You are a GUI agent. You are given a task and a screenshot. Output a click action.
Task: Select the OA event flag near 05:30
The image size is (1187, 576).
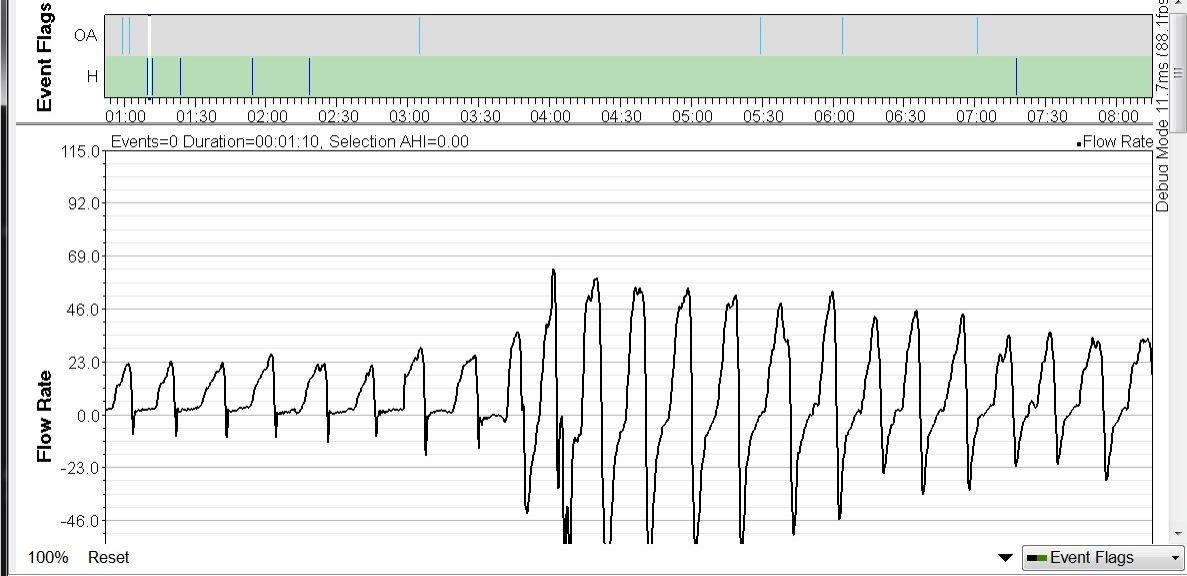click(x=760, y=36)
